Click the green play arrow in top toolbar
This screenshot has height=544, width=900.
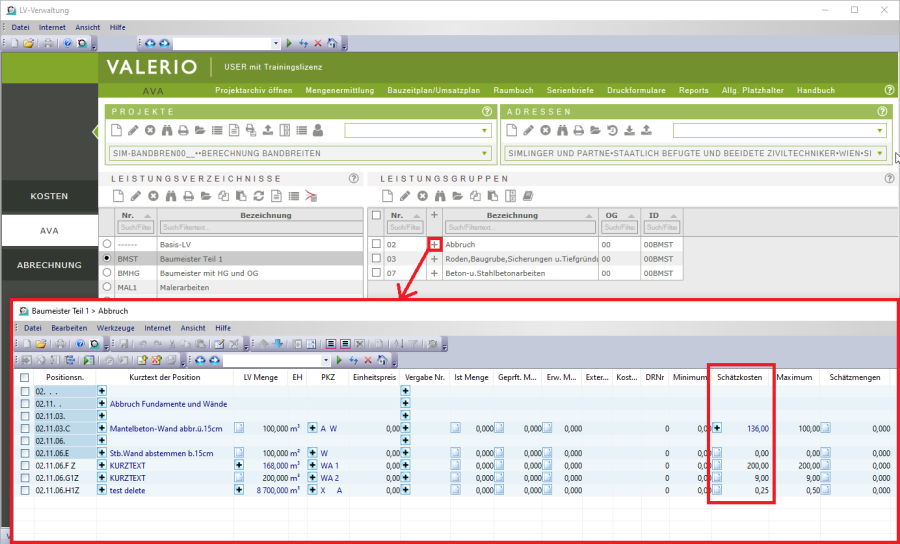coord(289,44)
